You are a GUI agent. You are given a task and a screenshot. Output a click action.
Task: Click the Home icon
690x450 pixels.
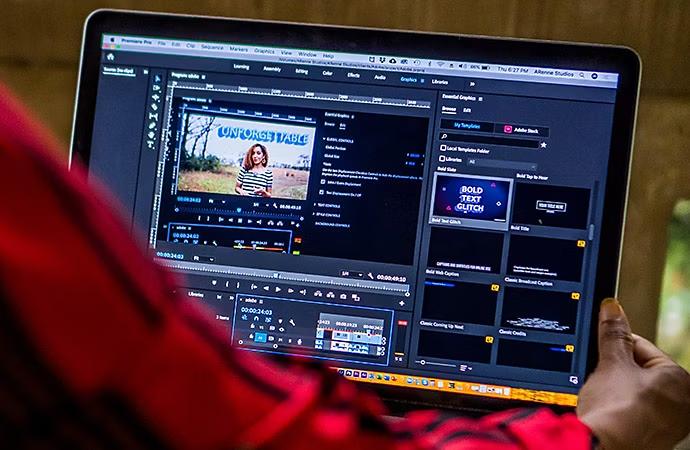coord(110,57)
